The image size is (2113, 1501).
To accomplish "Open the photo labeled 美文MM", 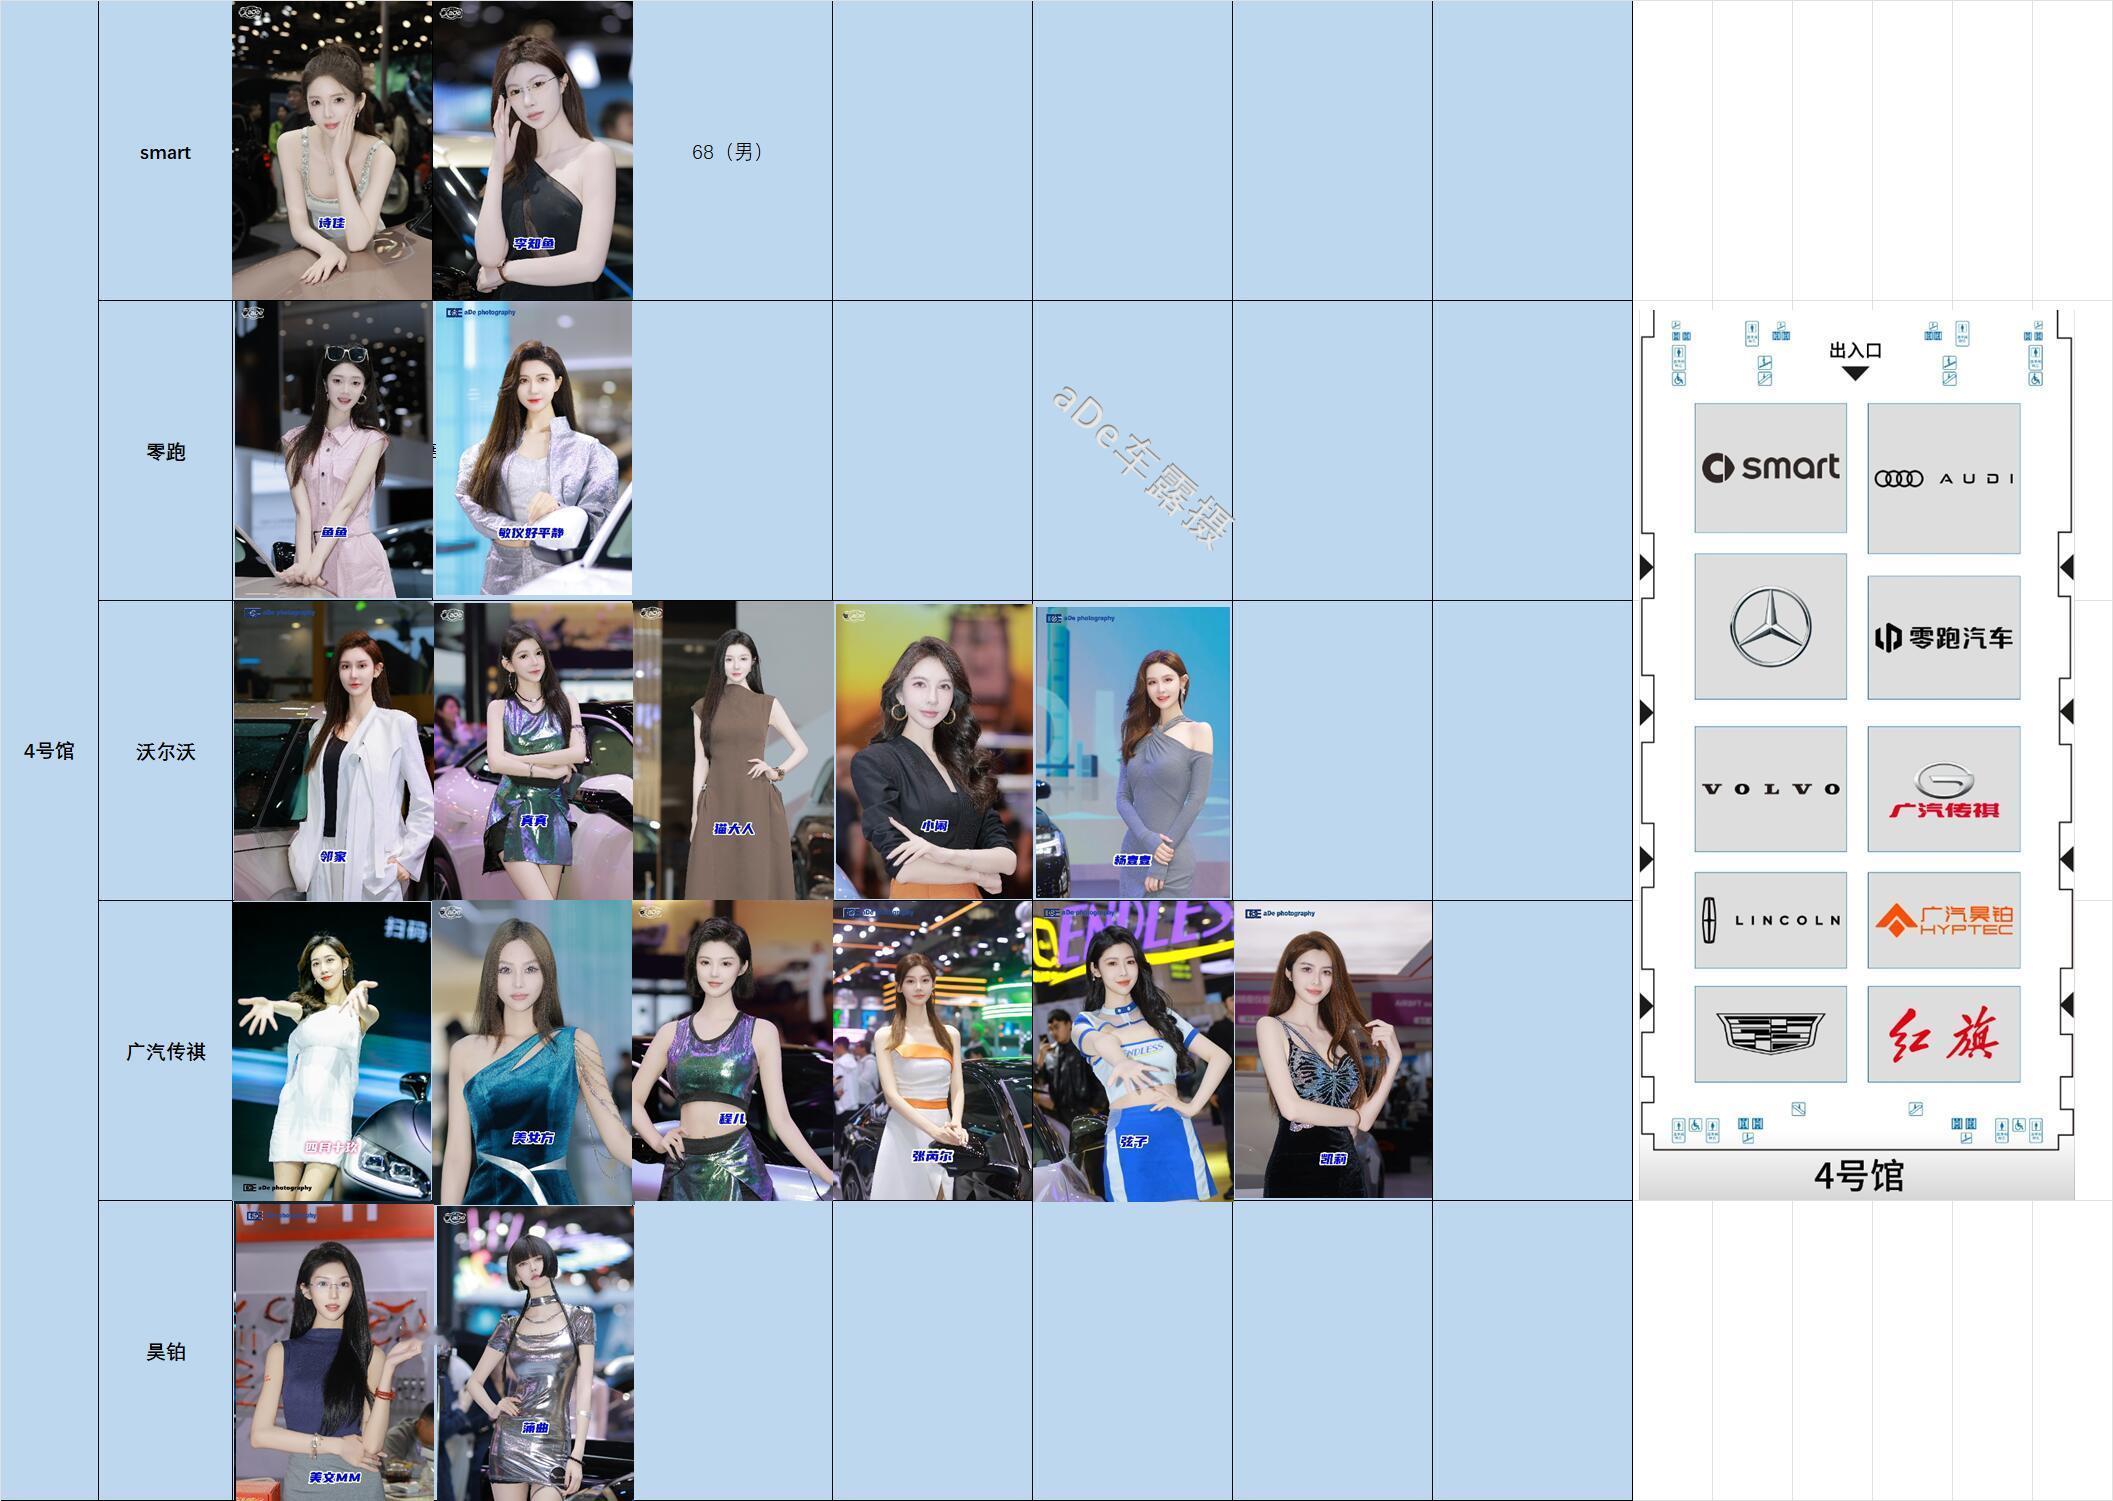I will coord(335,1352).
